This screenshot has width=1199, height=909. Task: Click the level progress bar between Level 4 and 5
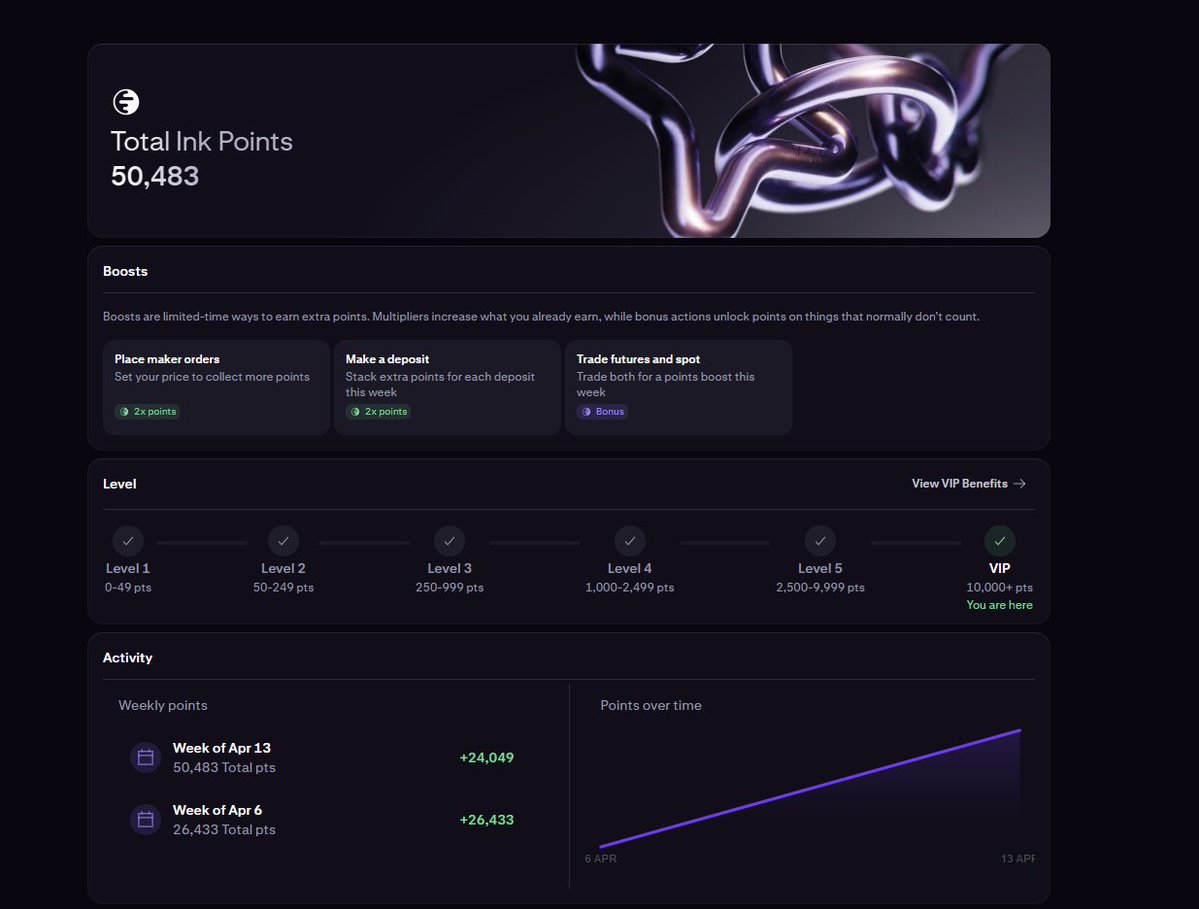click(x=725, y=541)
